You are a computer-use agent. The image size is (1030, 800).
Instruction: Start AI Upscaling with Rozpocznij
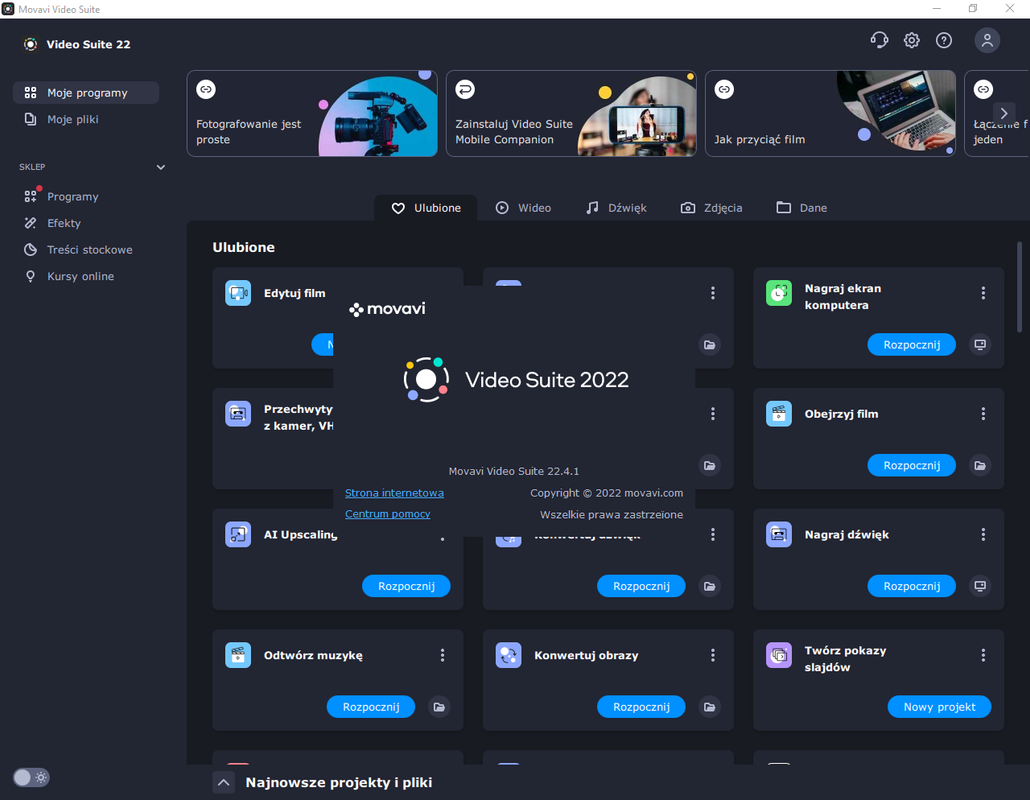[x=406, y=586]
